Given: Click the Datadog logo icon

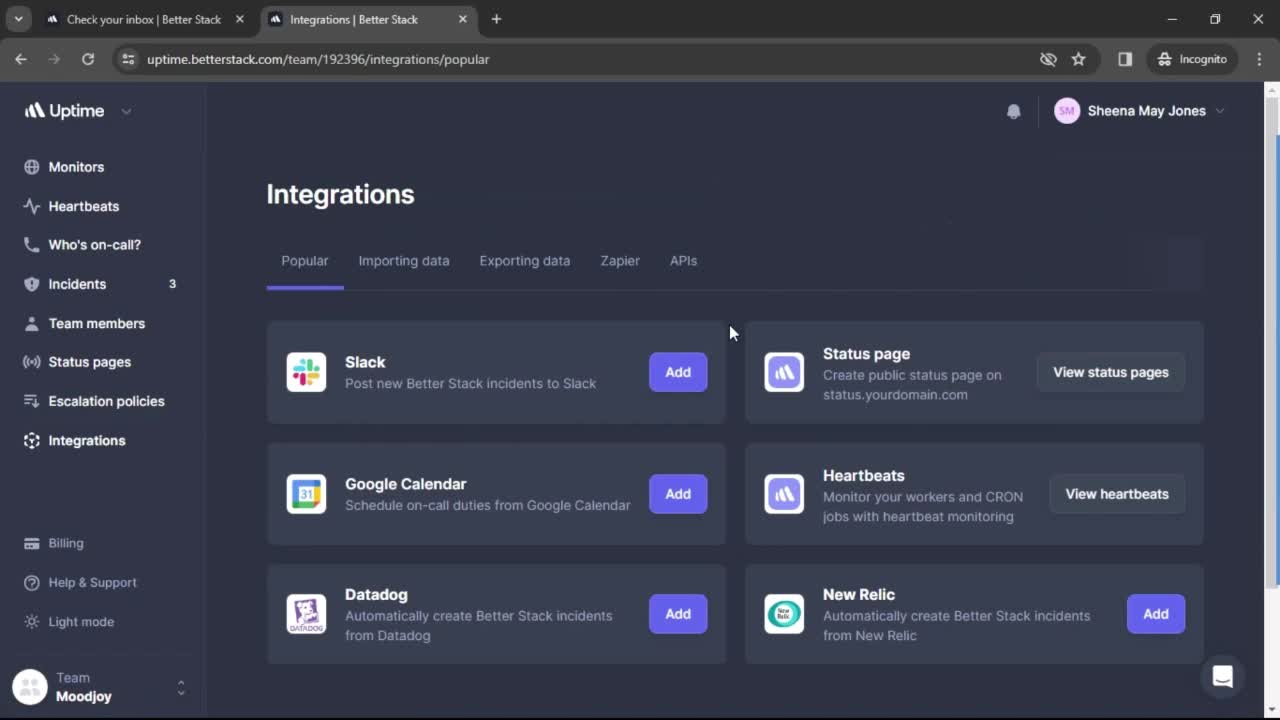Looking at the screenshot, I should [x=306, y=614].
